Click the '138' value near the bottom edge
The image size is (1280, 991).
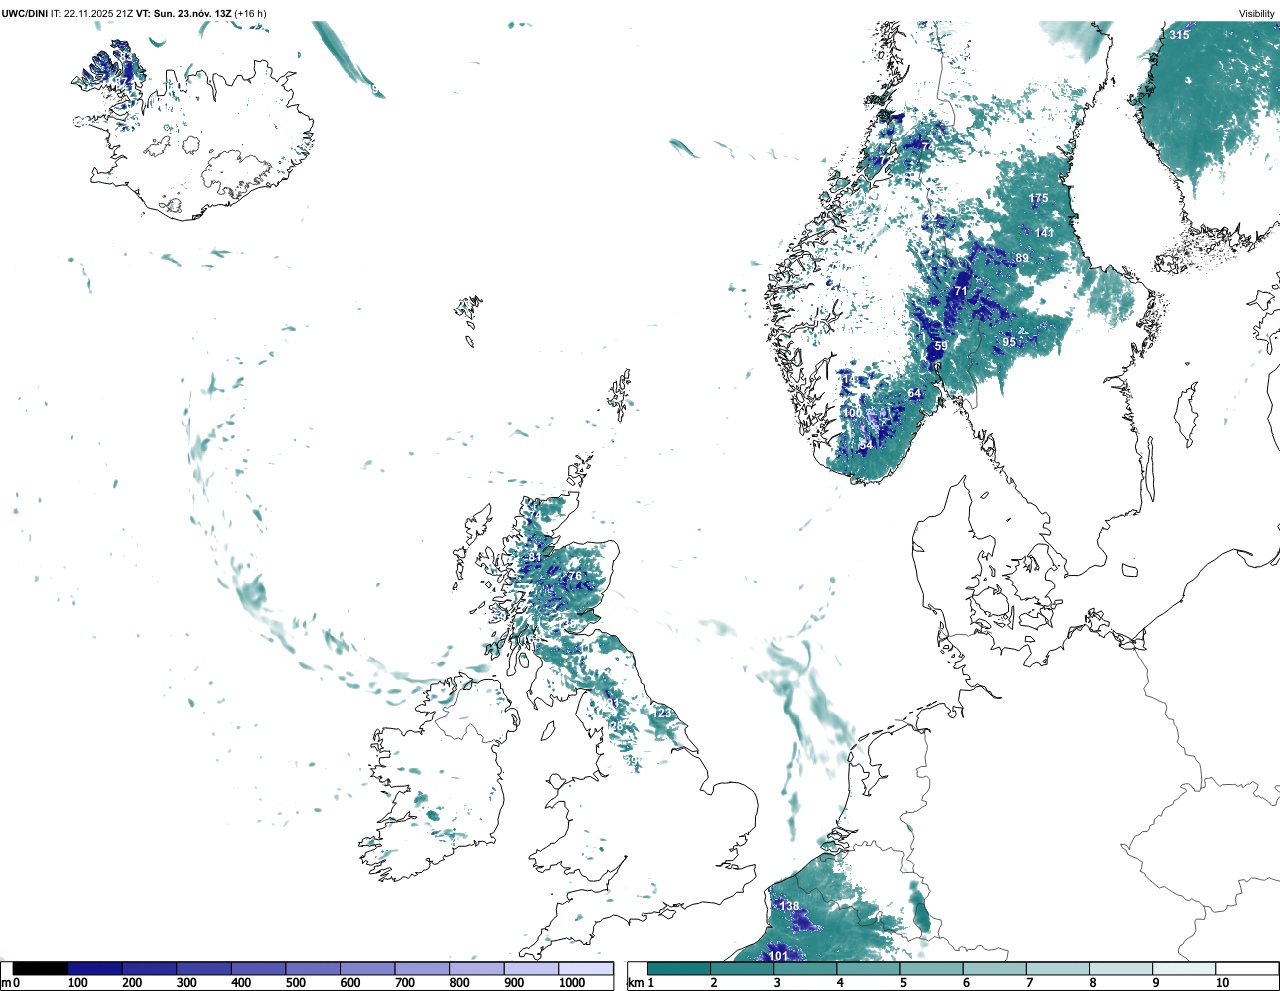(x=789, y=906)
